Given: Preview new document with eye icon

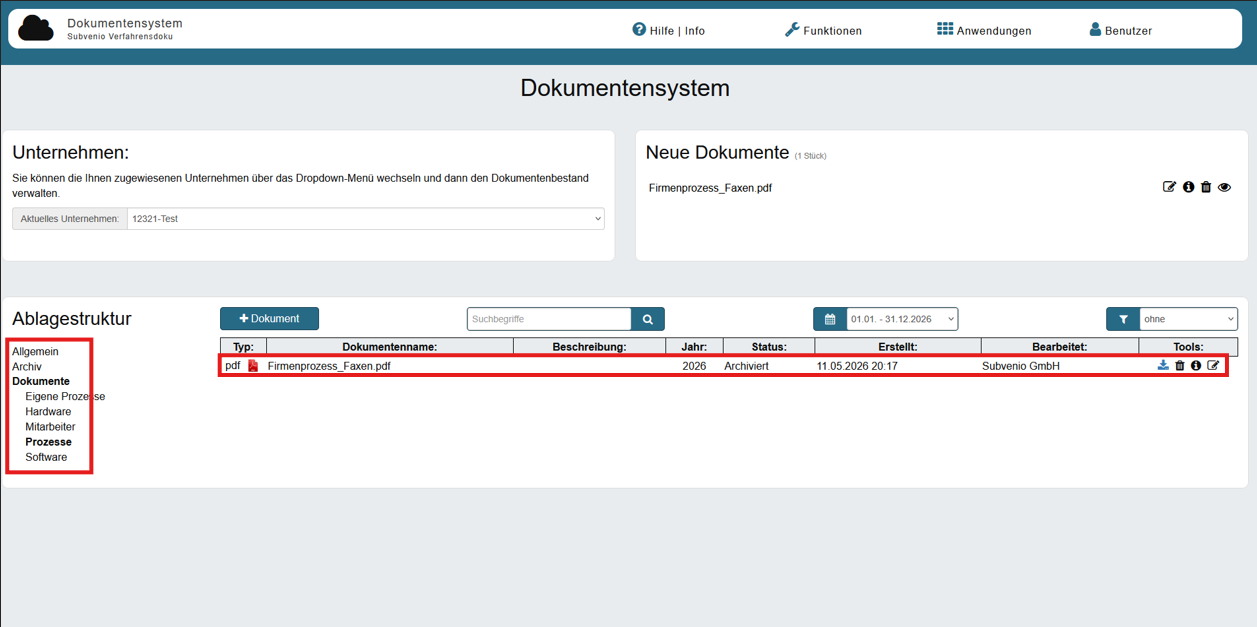Looking at the screenshot, I should (x=1224, y=187).
